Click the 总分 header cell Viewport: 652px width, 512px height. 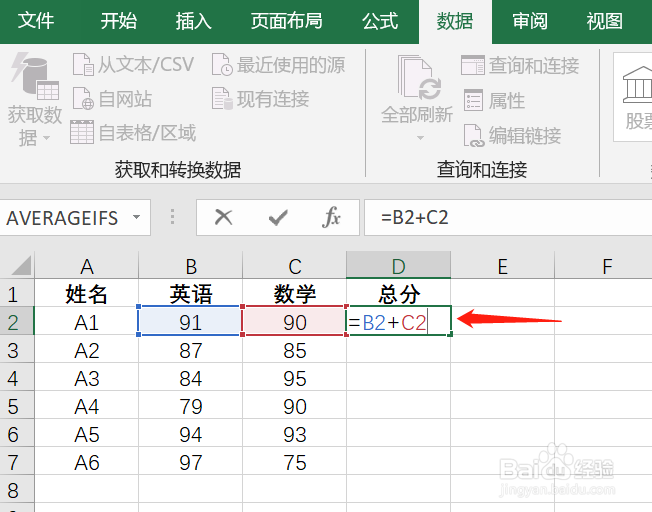tap(398, 294)
